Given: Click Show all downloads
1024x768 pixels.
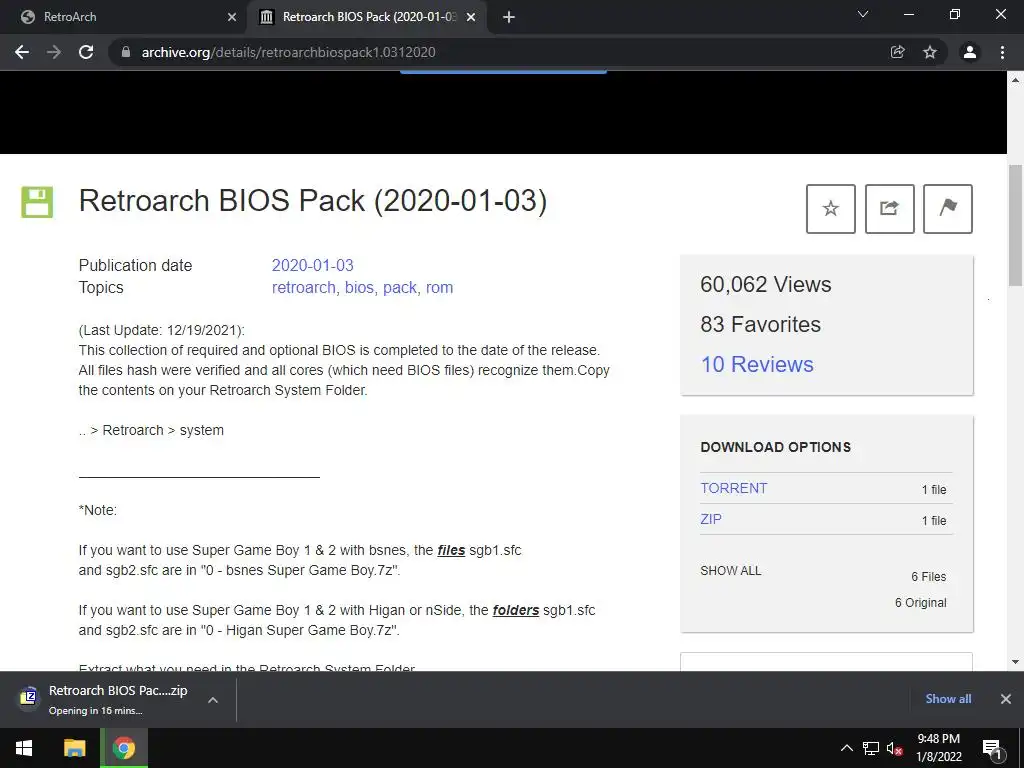Looking at the screenshot, I should [x=948, y=699].
